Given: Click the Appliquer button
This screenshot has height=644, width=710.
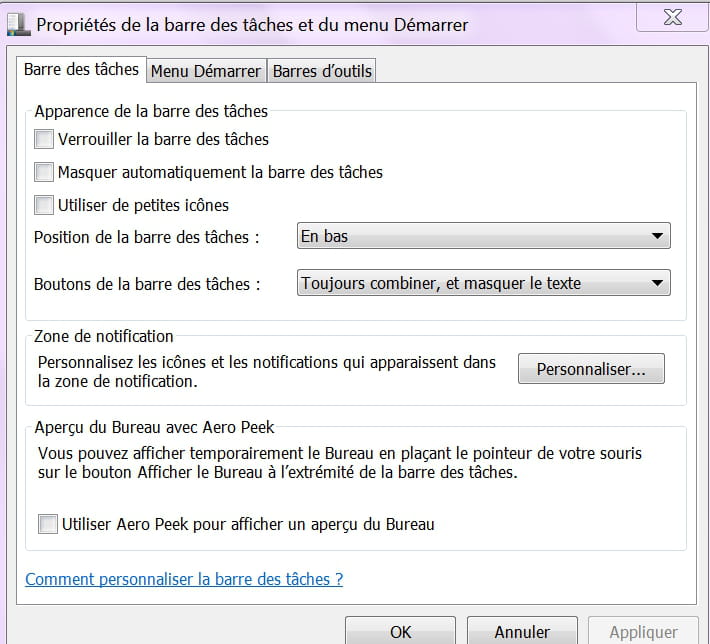Looking at the screenshot, I should 643,631.
